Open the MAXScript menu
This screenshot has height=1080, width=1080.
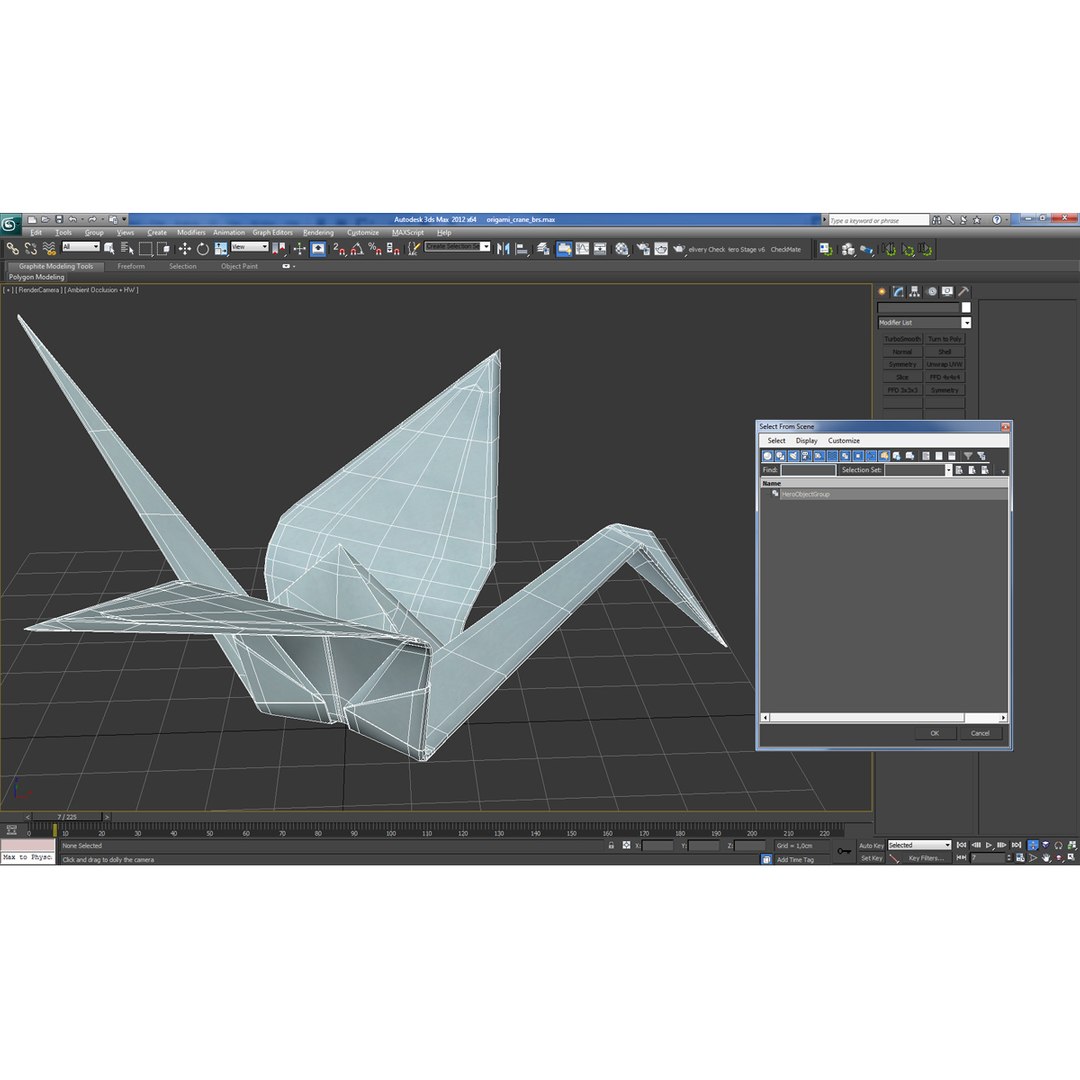(x=408, y=233)
